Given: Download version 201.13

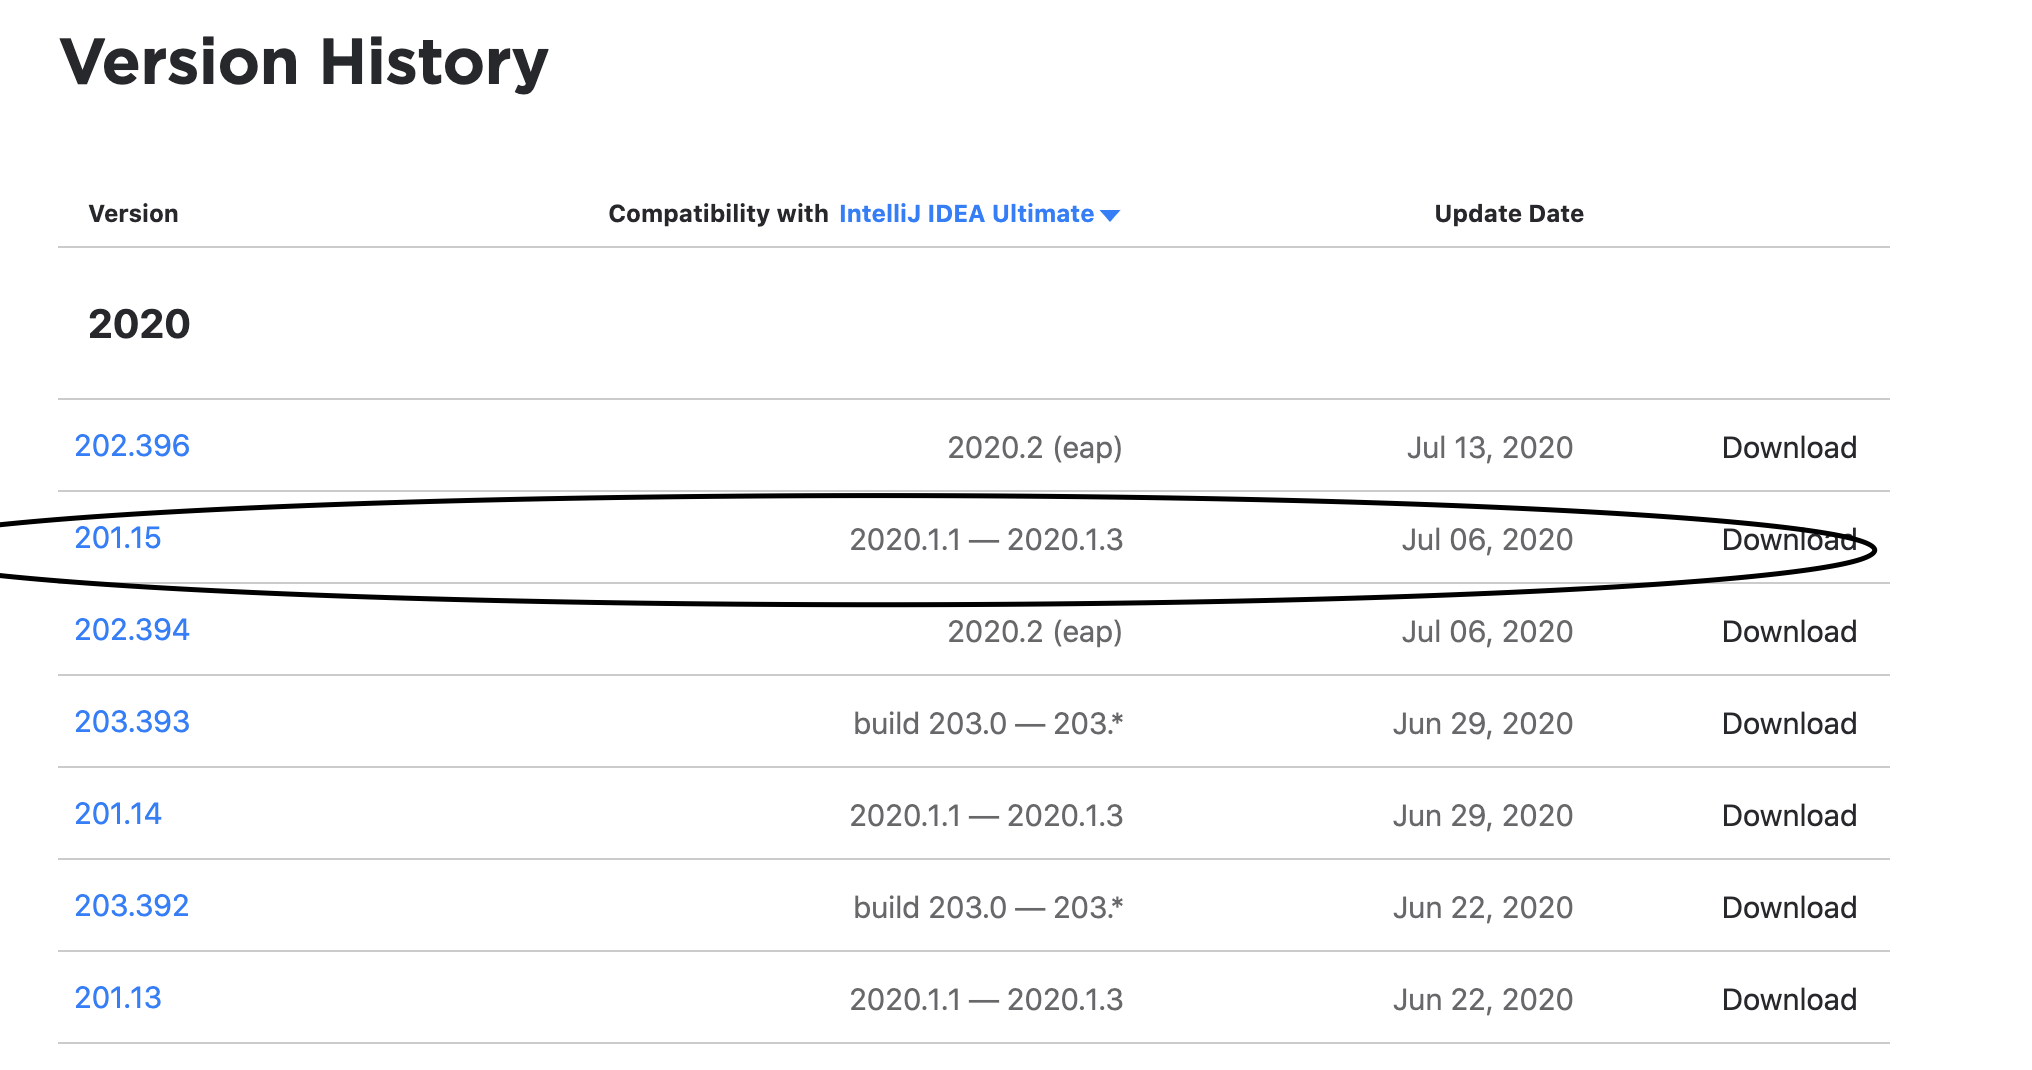Looking at the screenshot, I should [x=1789, y=999].
